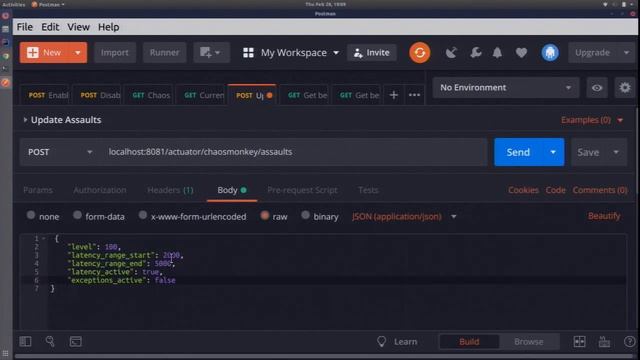640x360 pixels.
Task: Click the request URL input field
Action: [x=294, y=152]
